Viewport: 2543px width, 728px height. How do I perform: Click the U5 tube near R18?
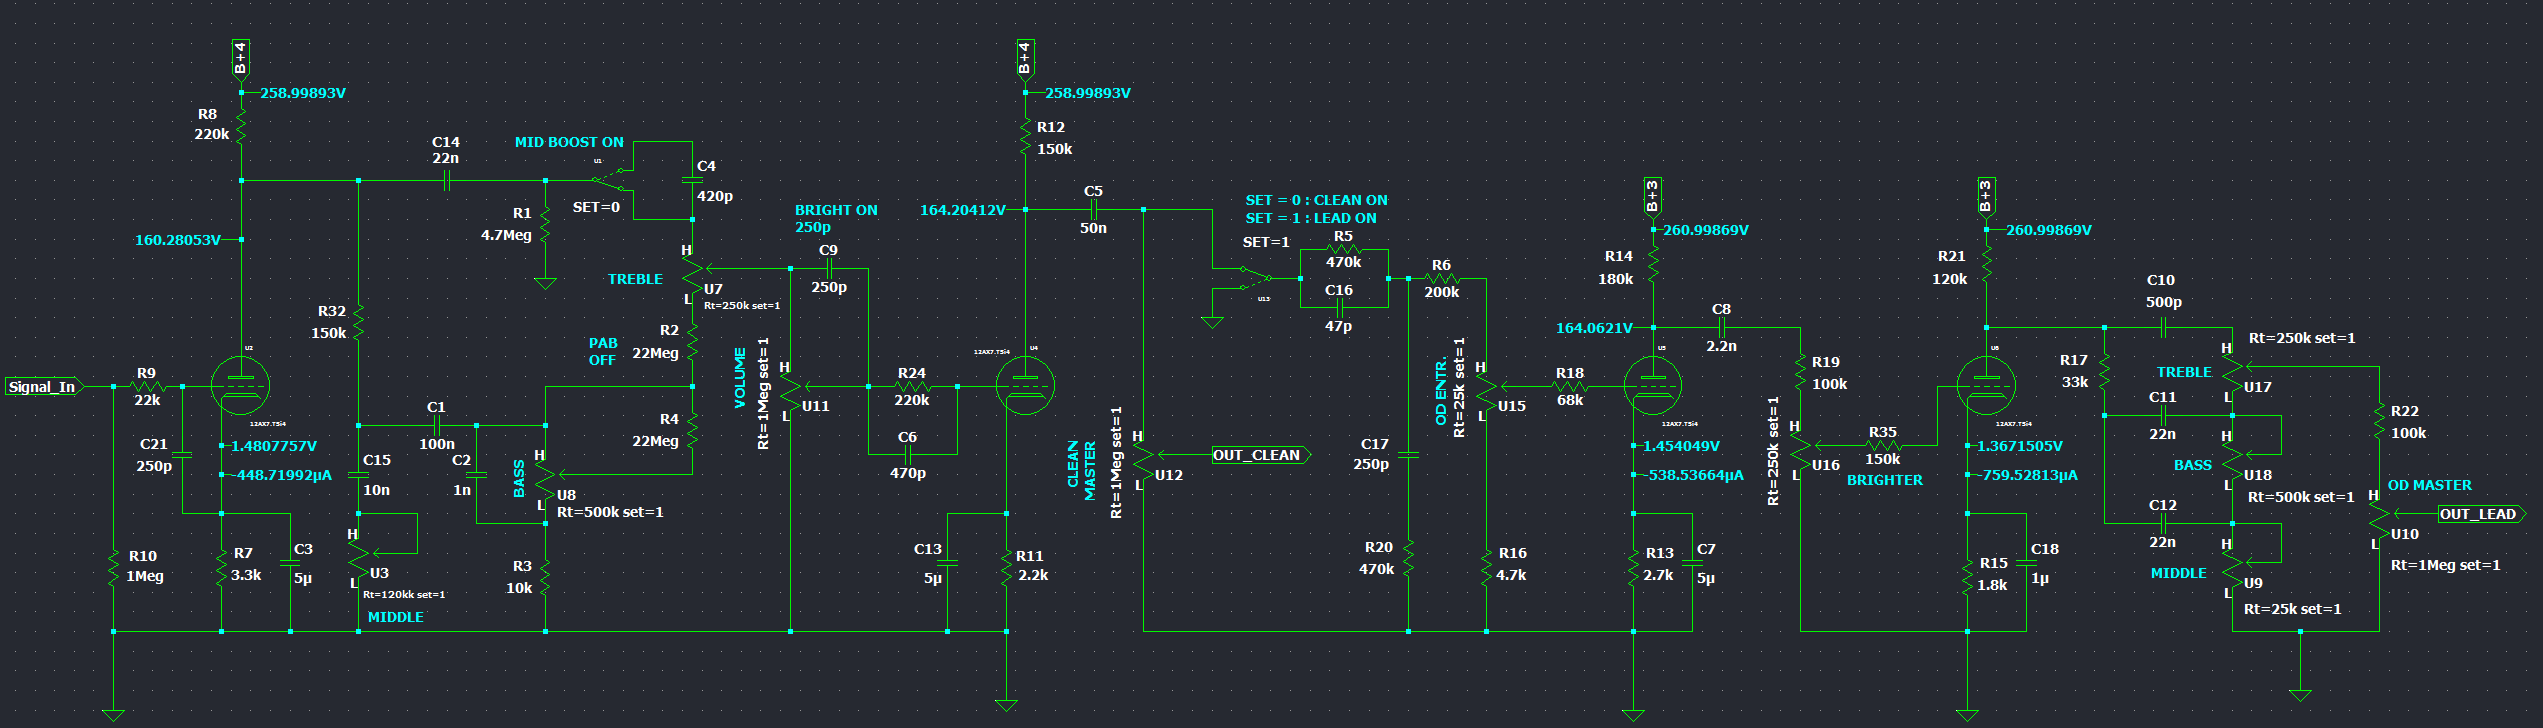(x=1652, y=386)
